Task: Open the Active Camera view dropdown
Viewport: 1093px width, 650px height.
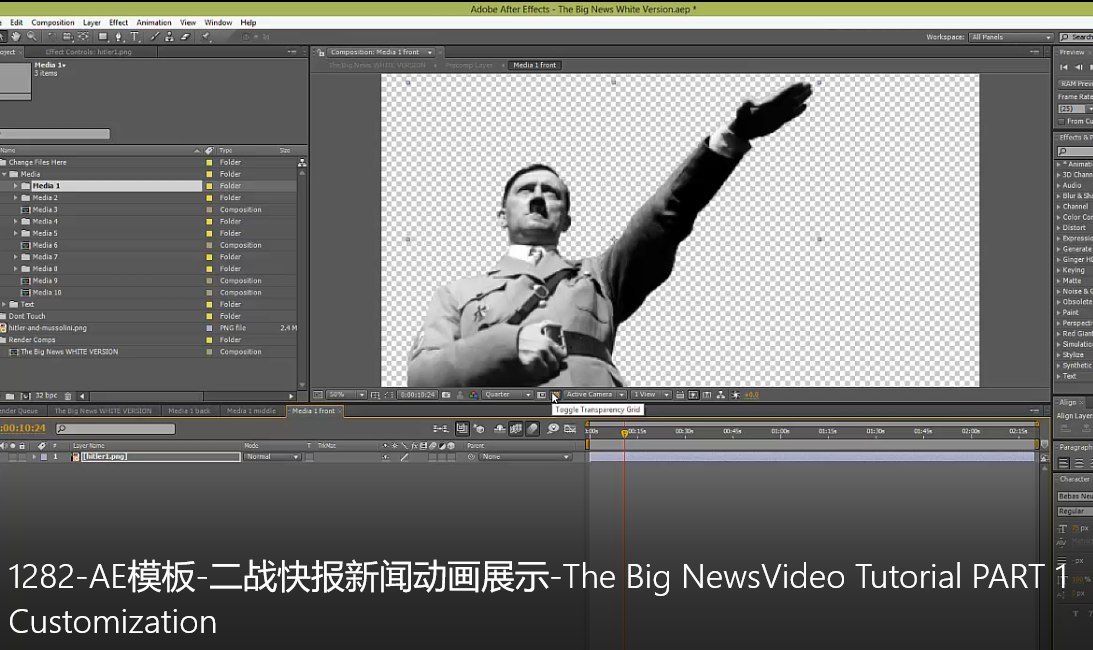Action: point(595,395)
